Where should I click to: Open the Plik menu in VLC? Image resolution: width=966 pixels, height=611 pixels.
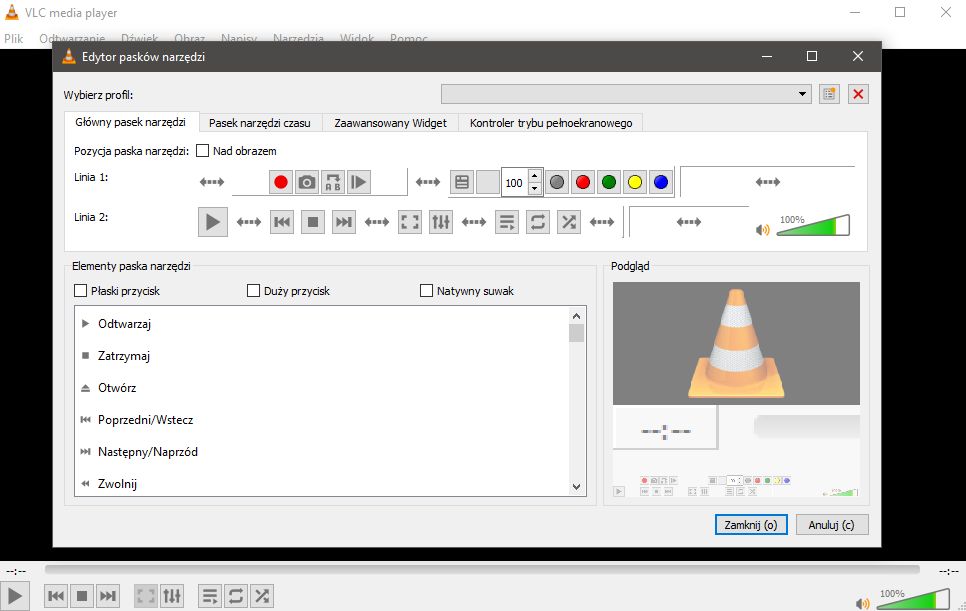click(x=14, y=39)
